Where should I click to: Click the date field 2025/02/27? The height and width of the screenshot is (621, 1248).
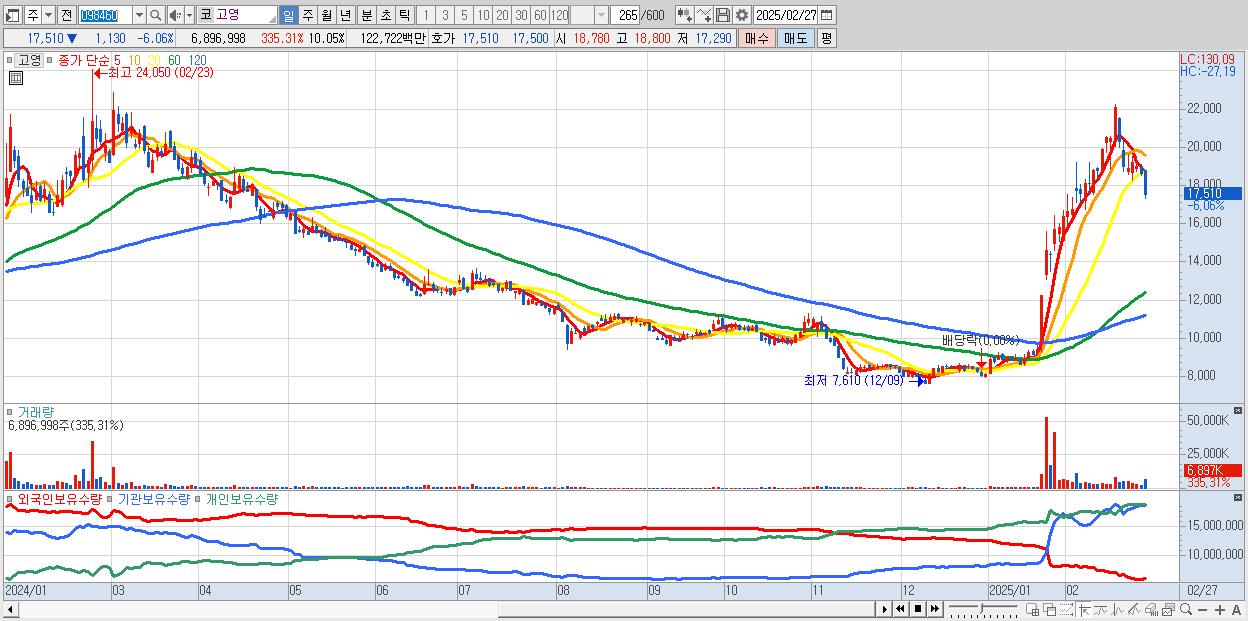(x=786, y=15)
